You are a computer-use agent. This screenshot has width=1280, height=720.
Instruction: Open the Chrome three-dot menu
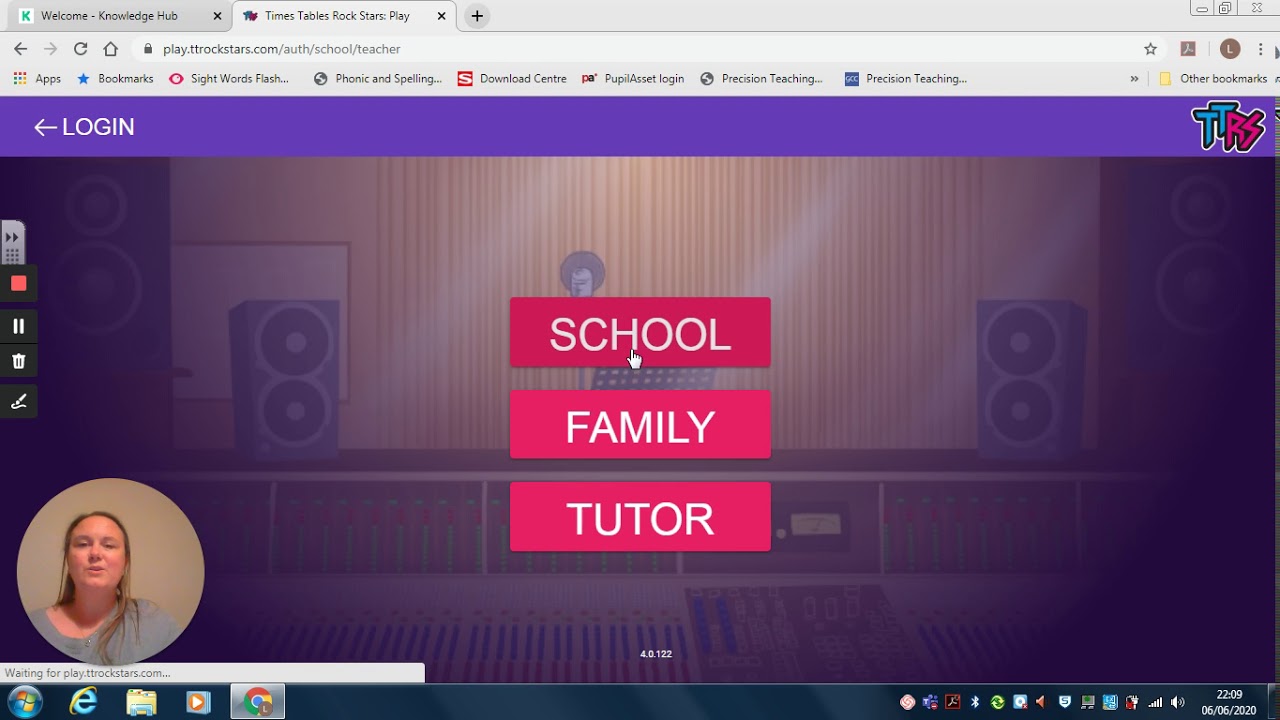tap(1260, 49)
